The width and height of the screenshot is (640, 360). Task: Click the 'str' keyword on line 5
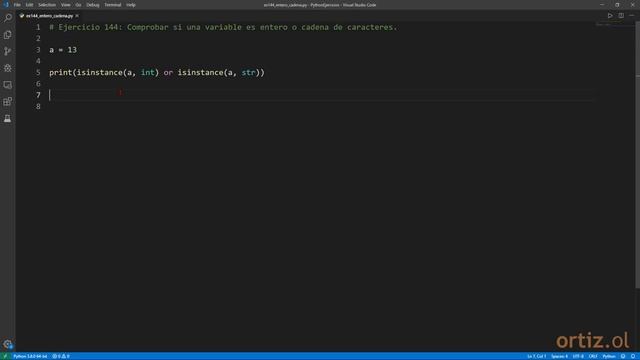tap(248, 73)
